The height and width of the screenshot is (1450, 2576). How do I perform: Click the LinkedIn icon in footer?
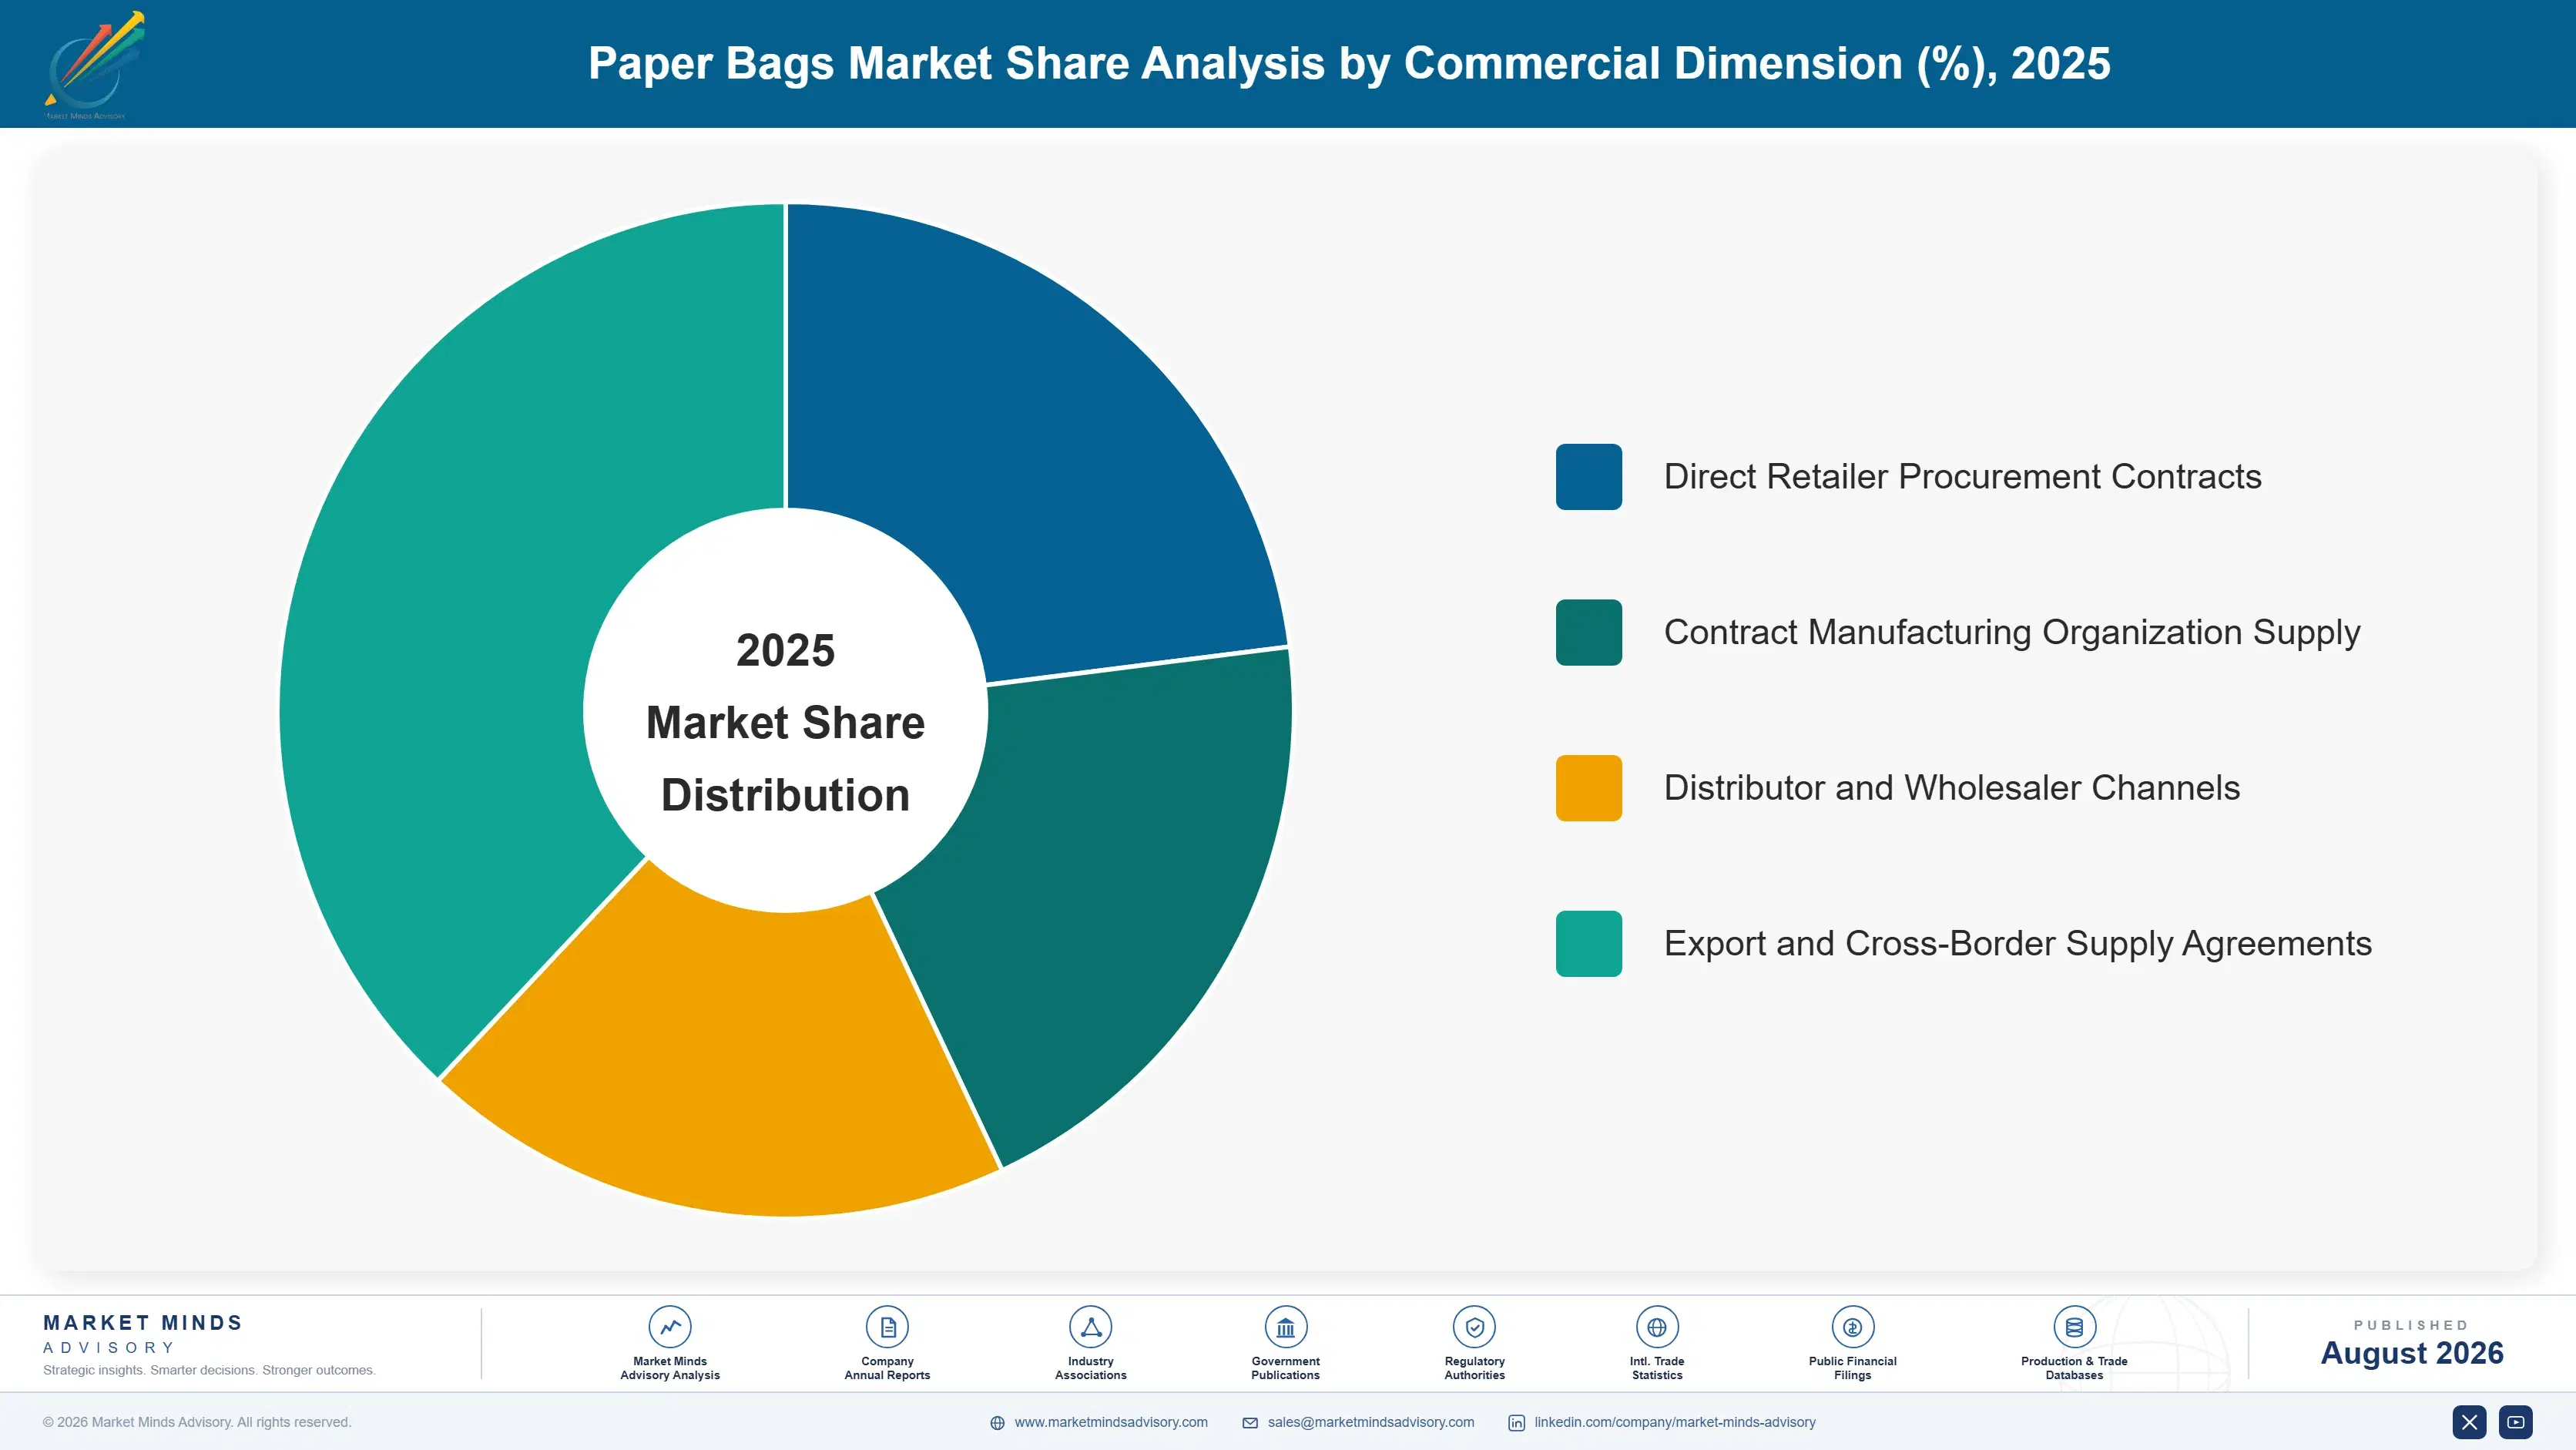coord(1516,1422)
